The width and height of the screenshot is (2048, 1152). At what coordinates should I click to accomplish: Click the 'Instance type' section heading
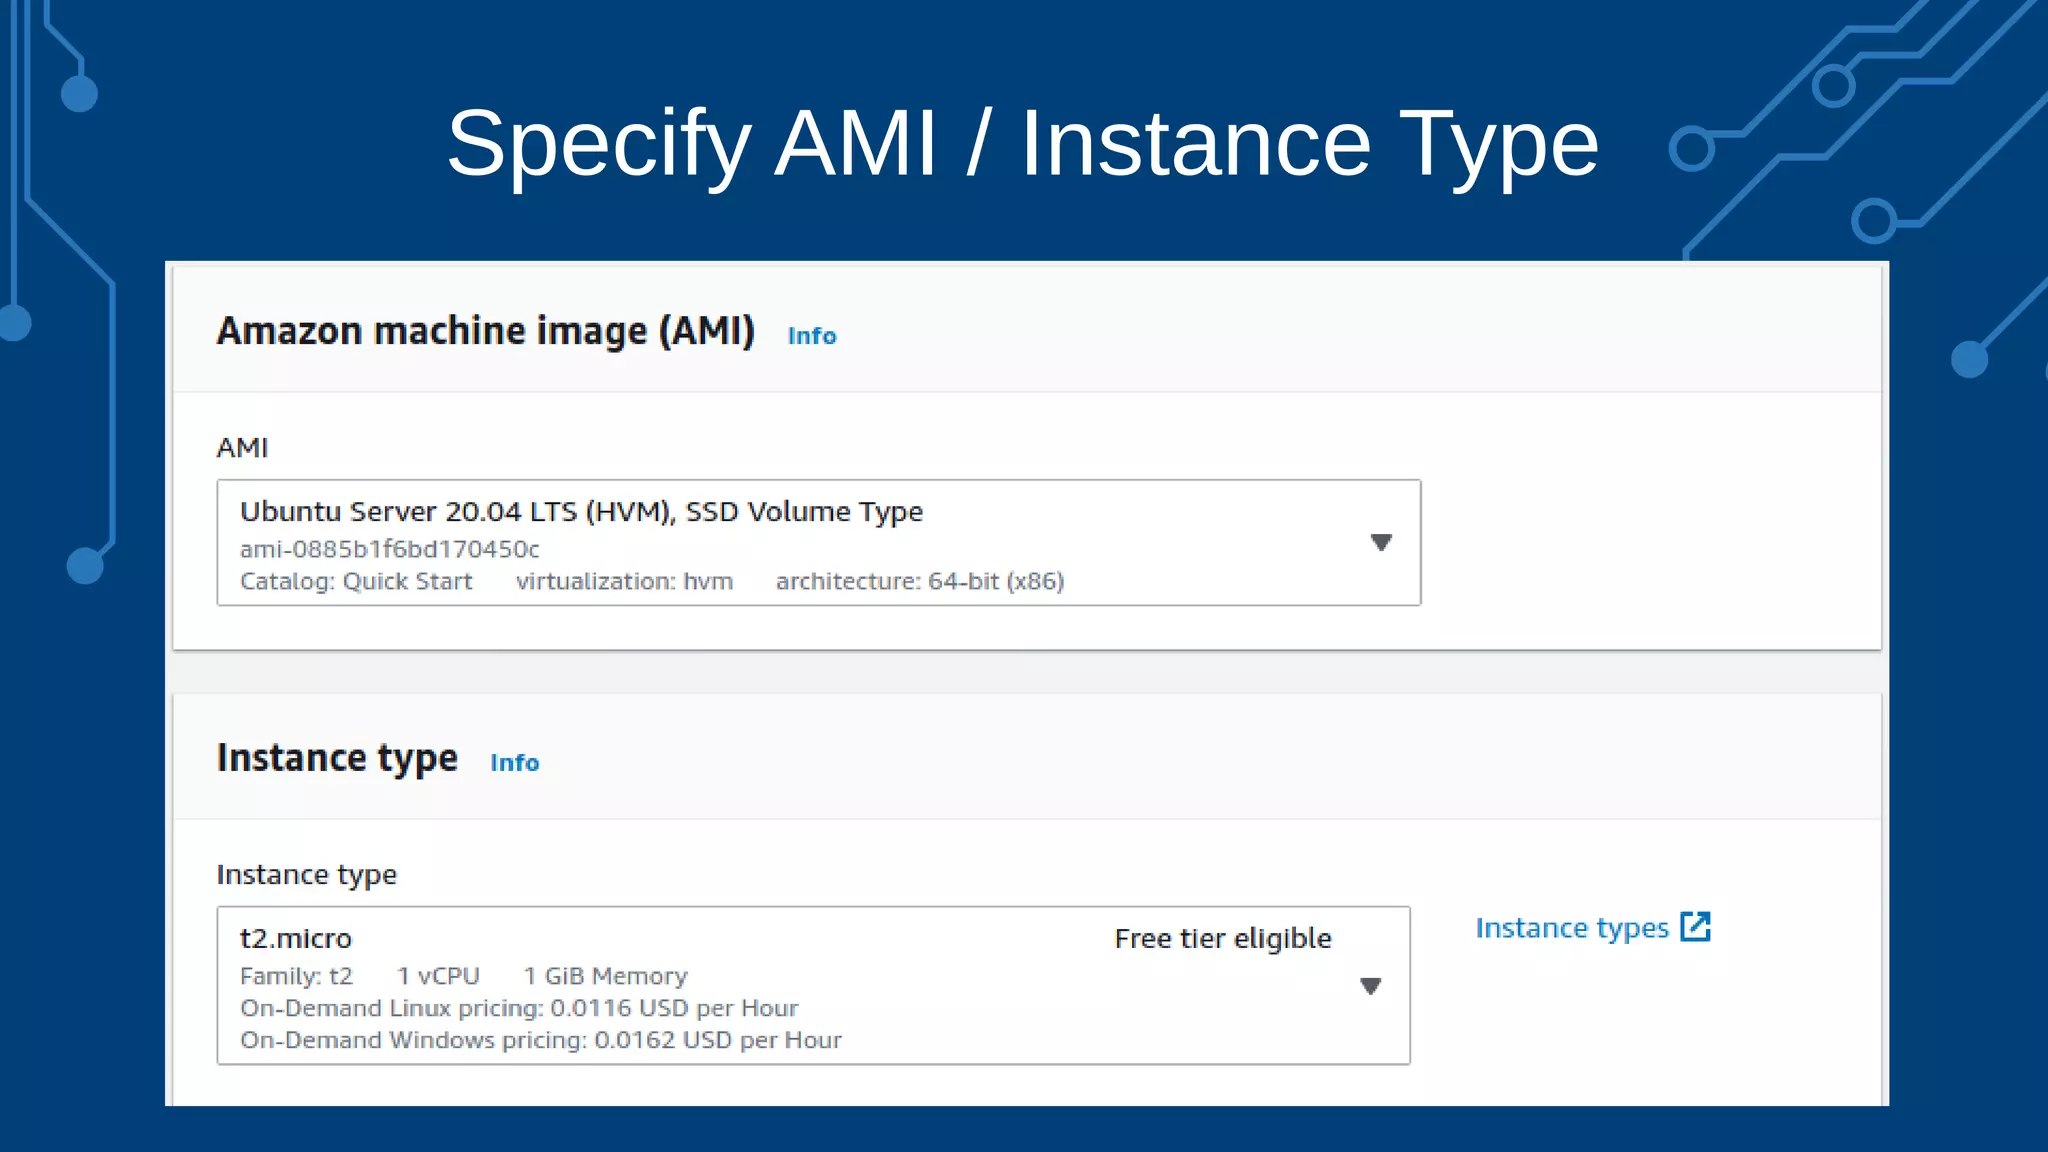pyautogui.click(x=337, y=759)
